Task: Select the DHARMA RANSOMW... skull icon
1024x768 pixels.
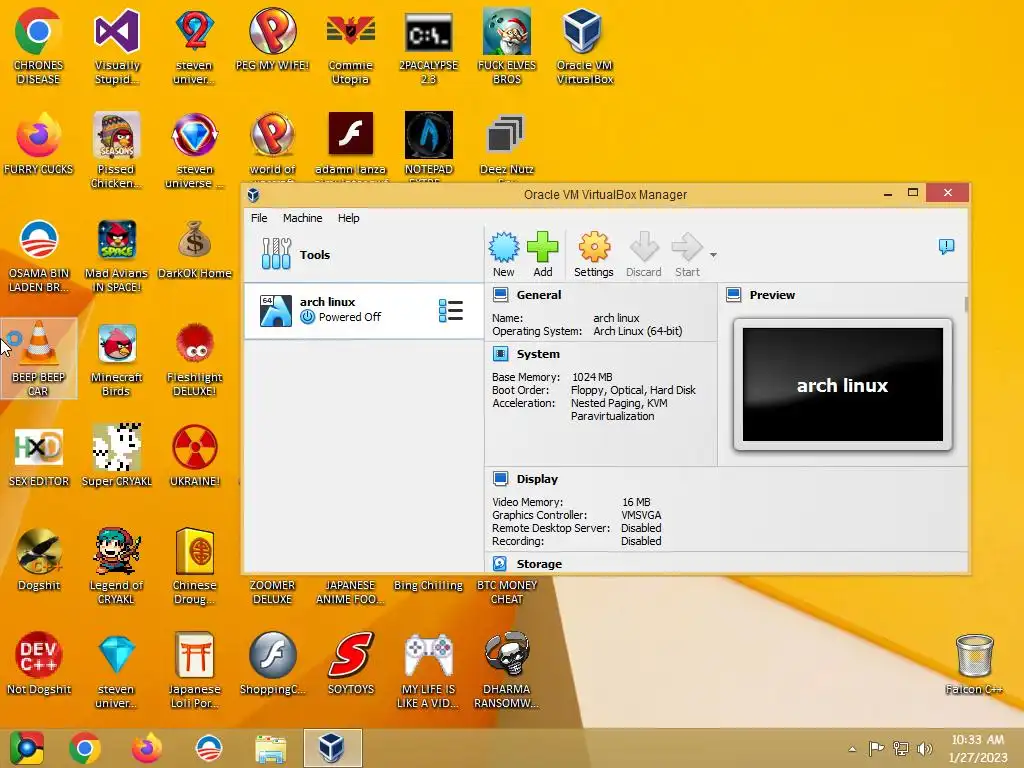Action: 506,670
